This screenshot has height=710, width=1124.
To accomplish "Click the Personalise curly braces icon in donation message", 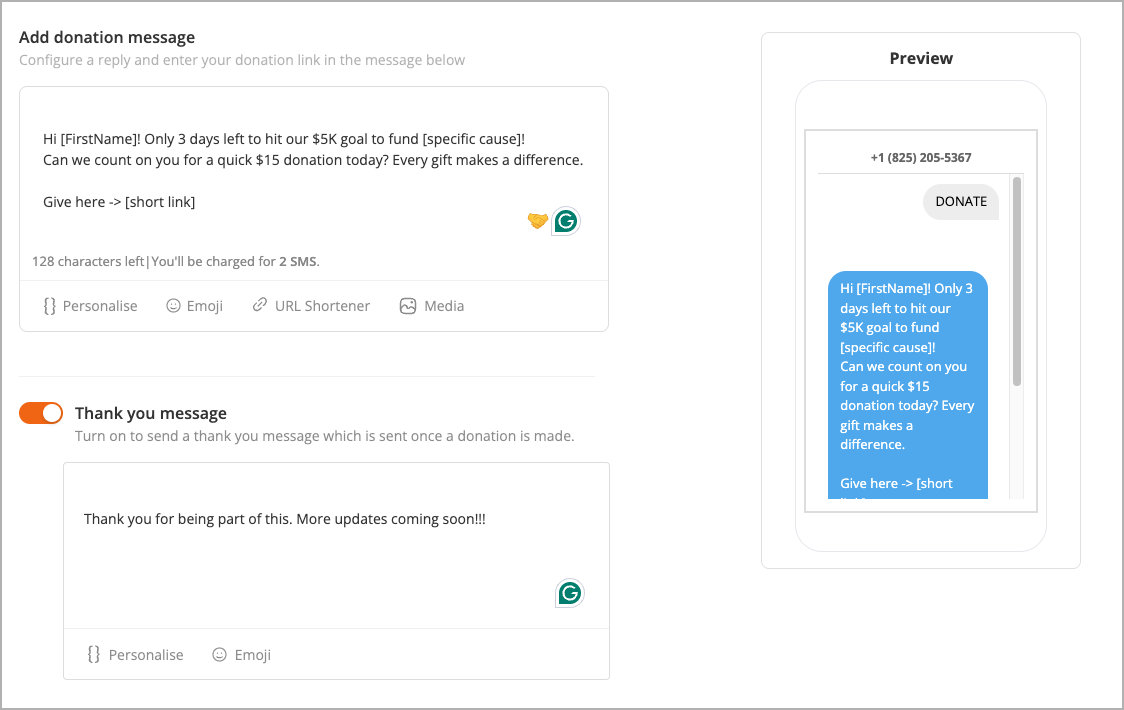I will pyautogui.click(x=49, y=306).
